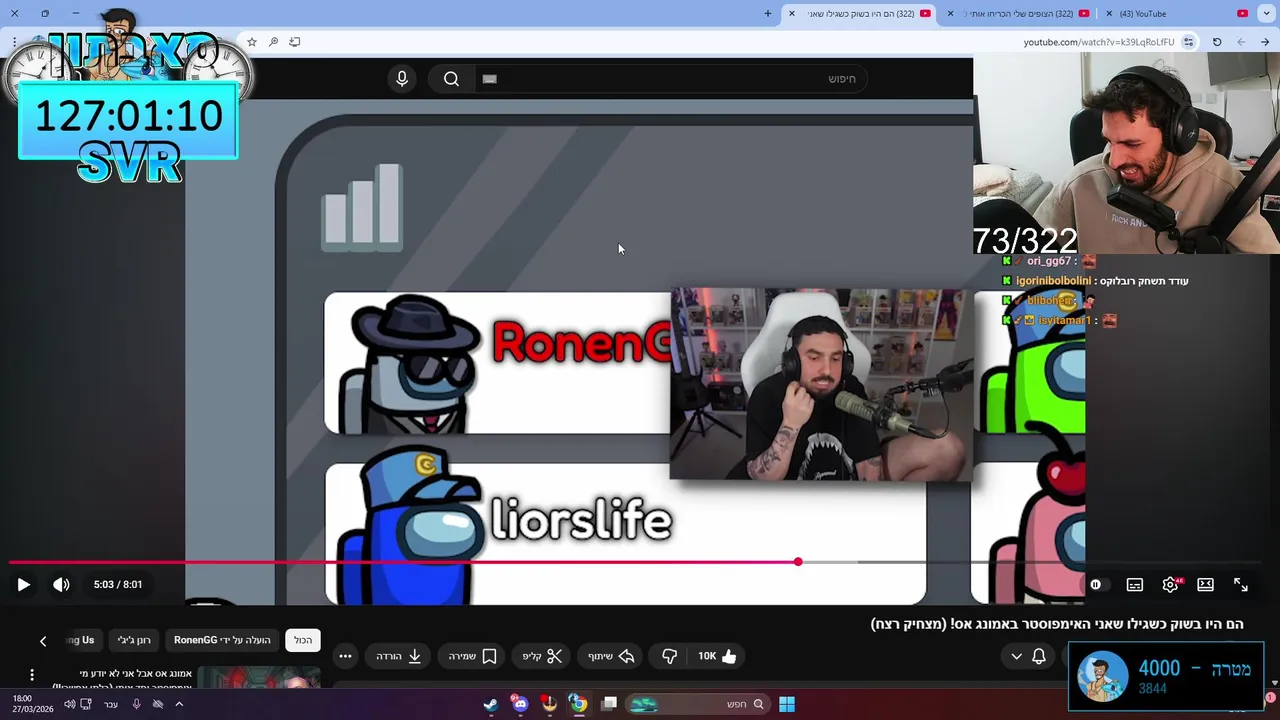
Task: Select the הועלה על ידי RonenGG chip
Action: click(x=222, y=640)
